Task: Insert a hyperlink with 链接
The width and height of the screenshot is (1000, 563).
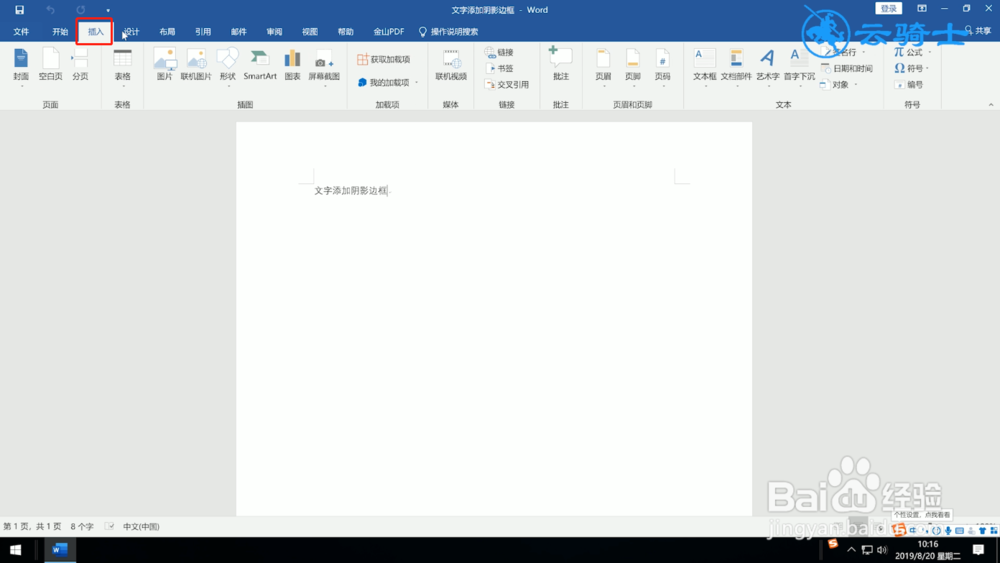Action: point(499,52)
